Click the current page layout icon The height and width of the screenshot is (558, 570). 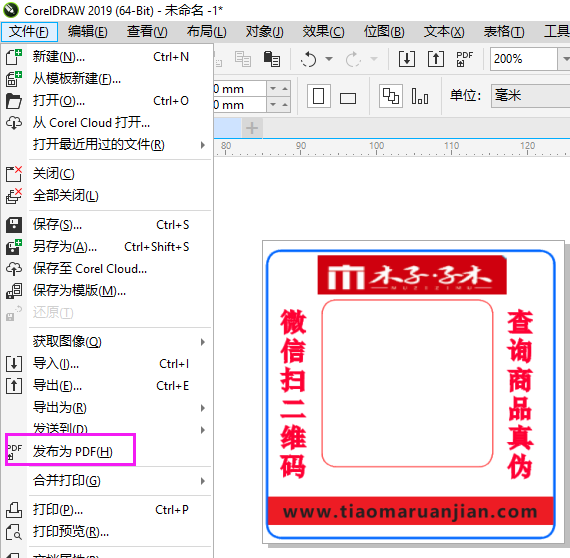point(420,96)
